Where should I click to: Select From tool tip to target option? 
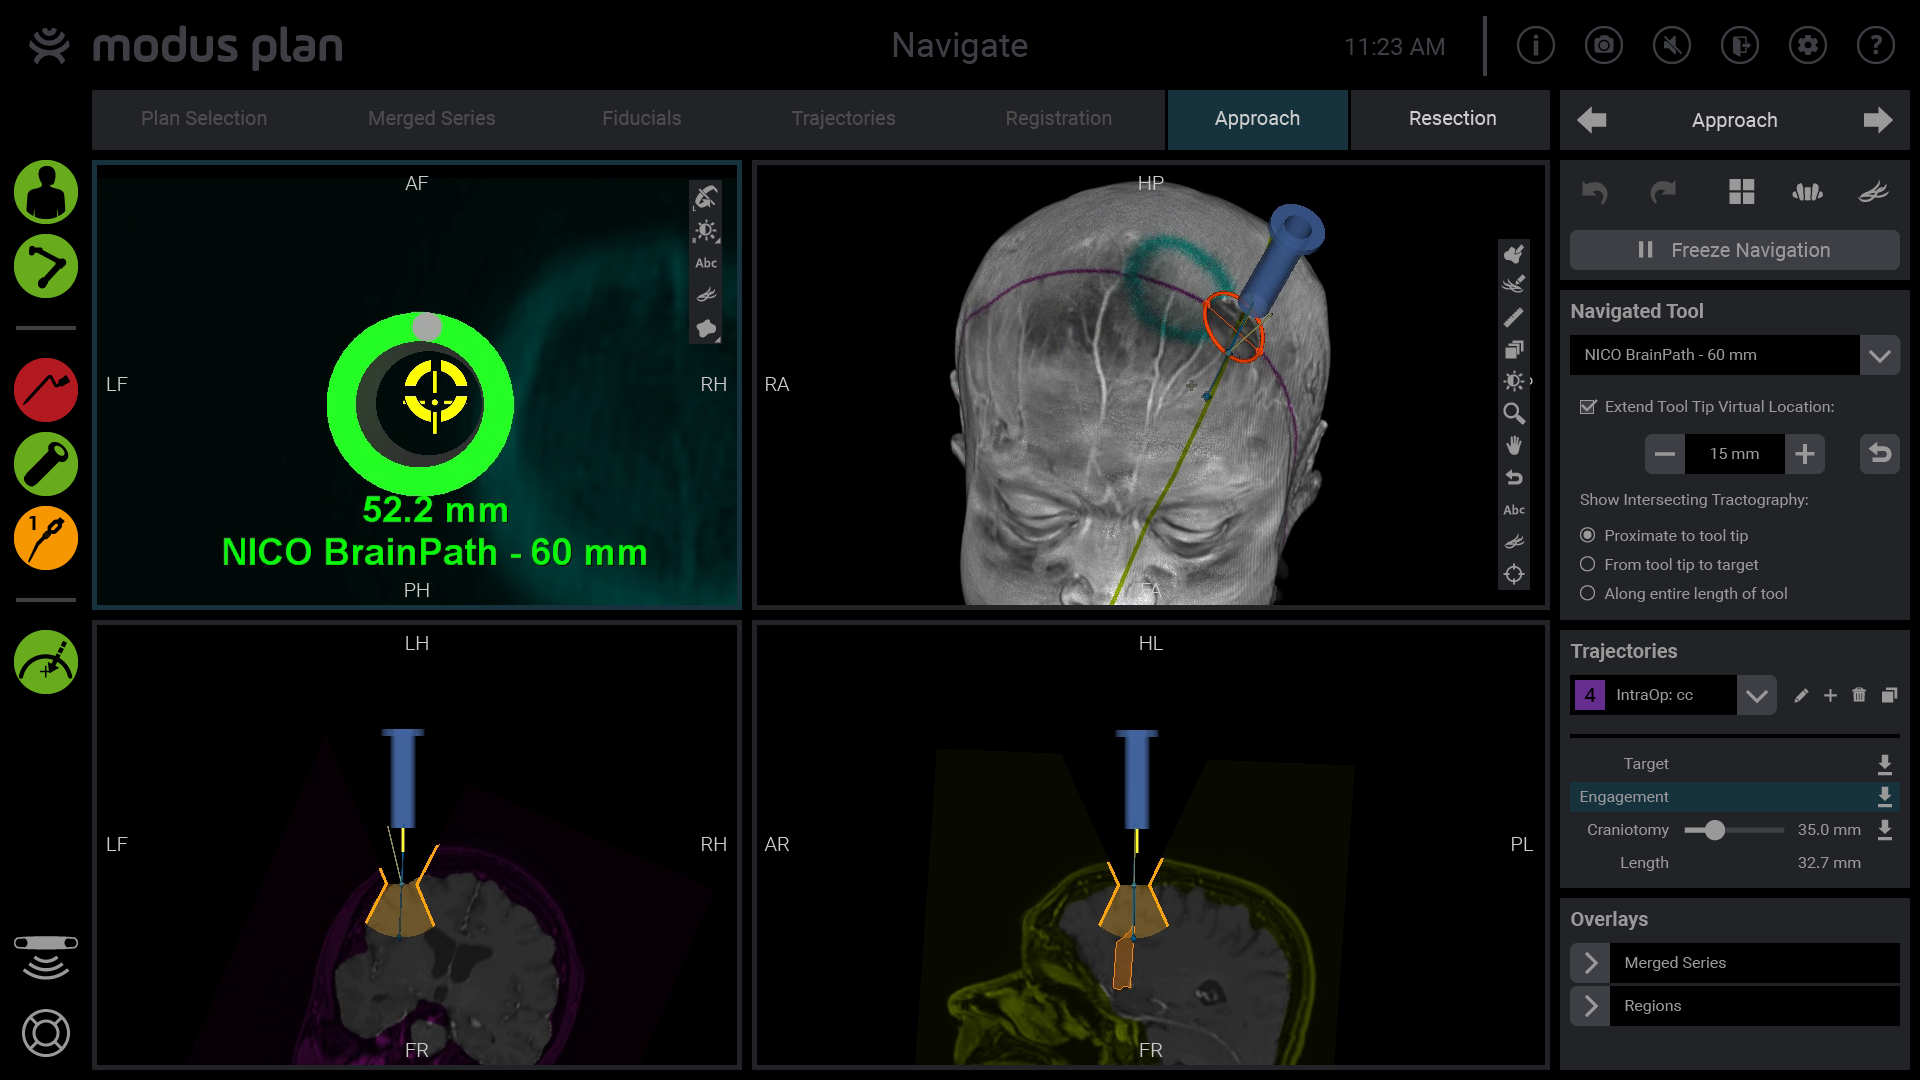1587,565
